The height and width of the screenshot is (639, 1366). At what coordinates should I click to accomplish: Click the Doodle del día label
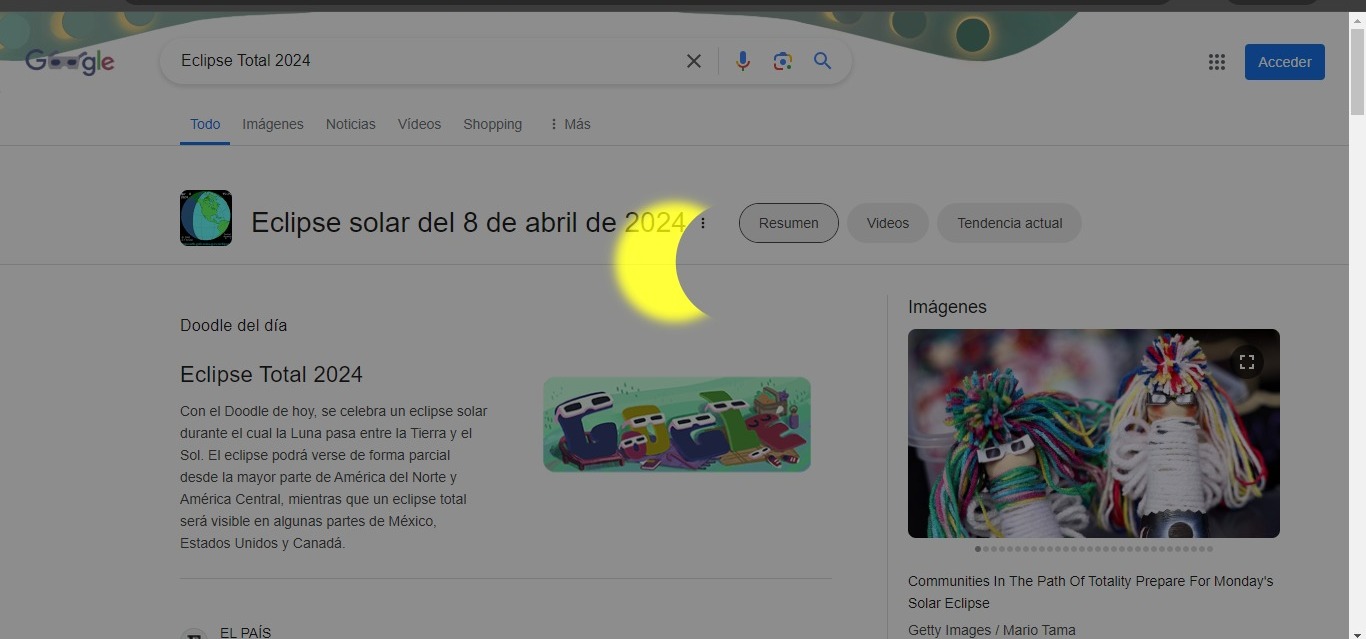tap(233, 325)
